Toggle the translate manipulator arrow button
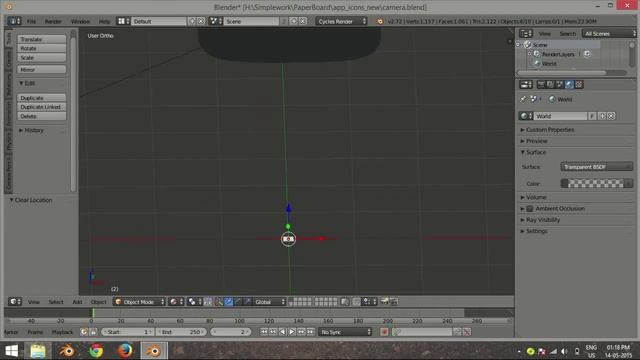Image resolution: width=640 pixels, height=360 pixels. point(229,302)
